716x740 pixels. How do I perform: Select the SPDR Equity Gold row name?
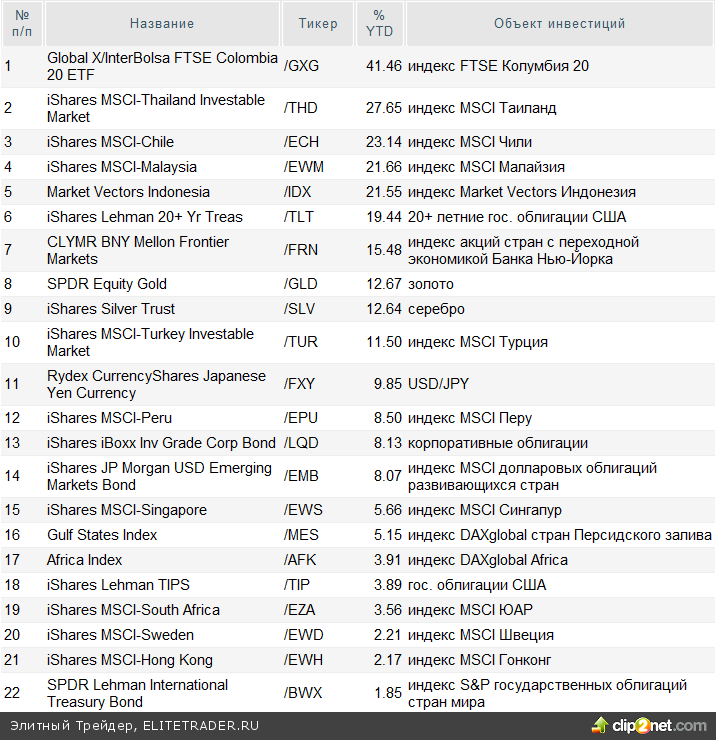click(x=107, y=284)
